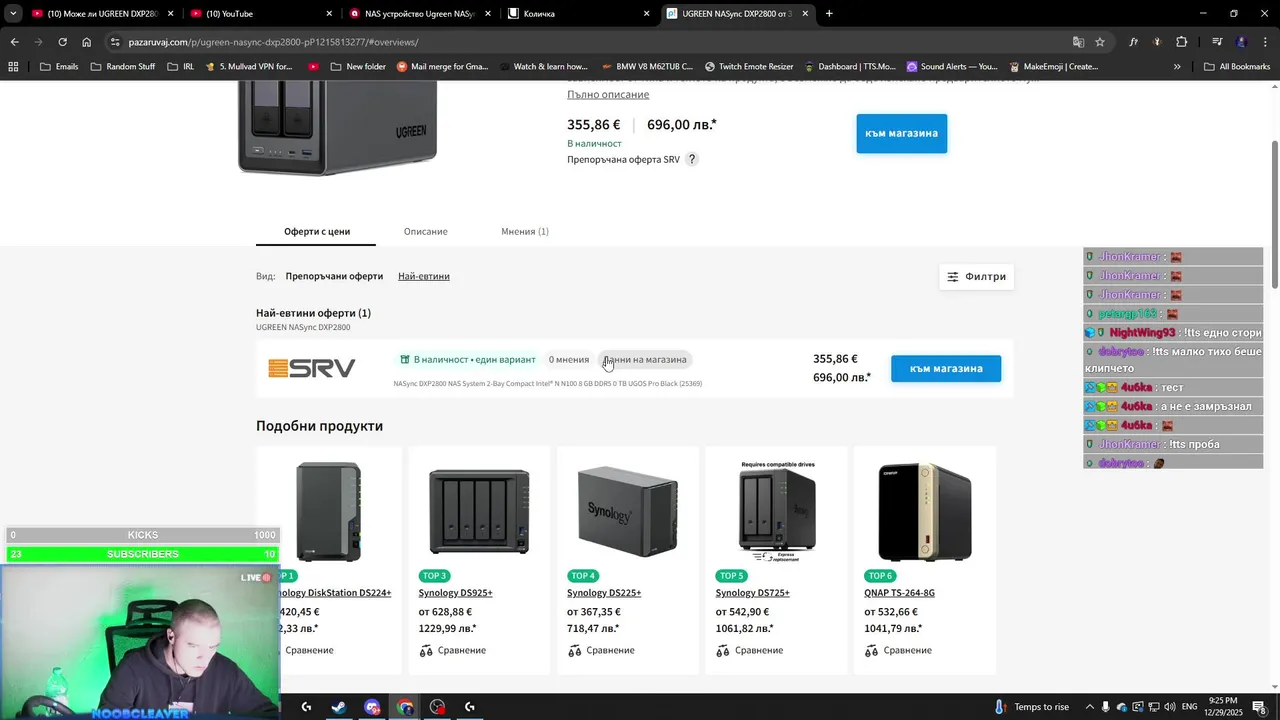Toggle Сравнение for Synology DS925+

(x=453, y=650)
